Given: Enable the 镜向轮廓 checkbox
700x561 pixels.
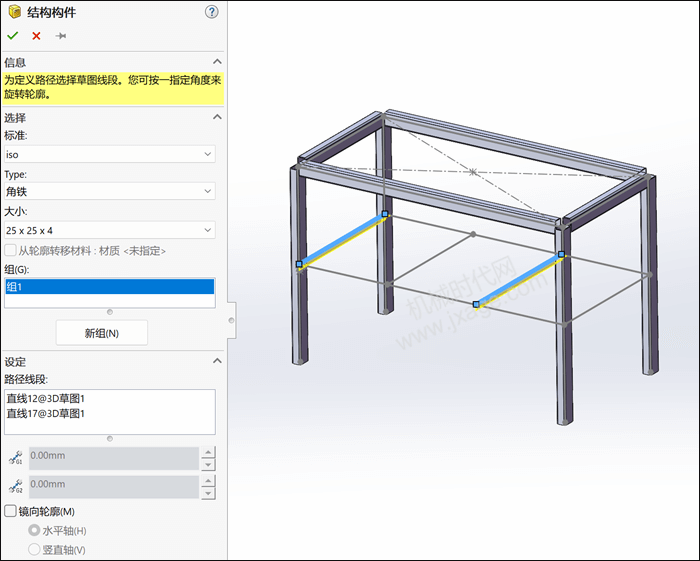Looking at the screenshot, I should (10, 511).
